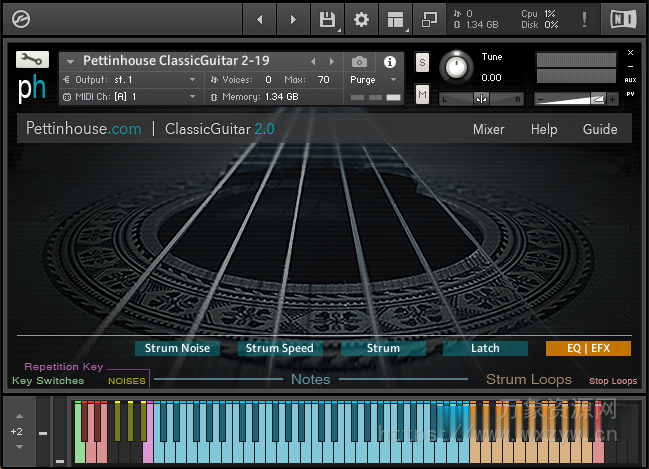Open the Purge dropdown menu
Viewport: 649px width, 469px height.
[x=373, y=79]
